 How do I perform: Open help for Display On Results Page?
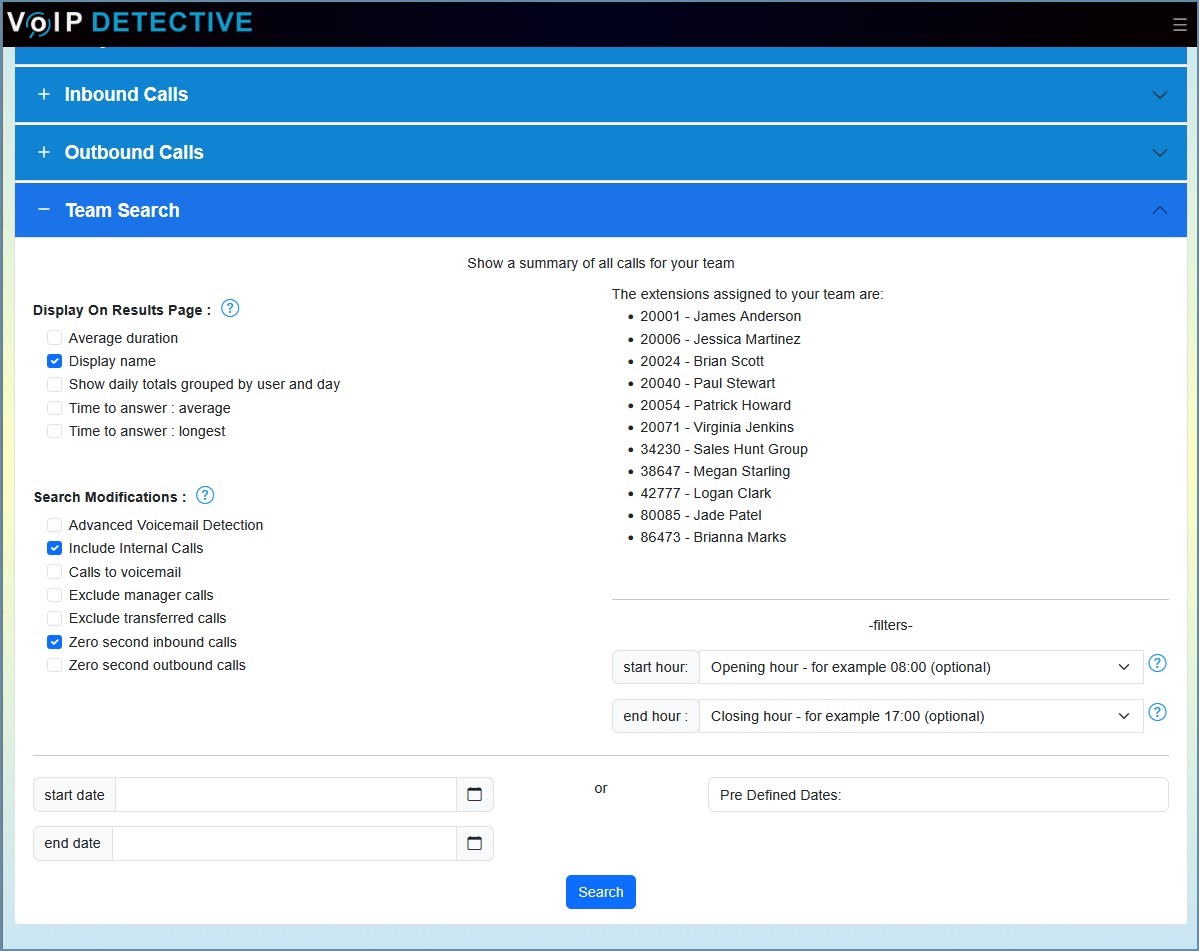(x=230, y=308)
